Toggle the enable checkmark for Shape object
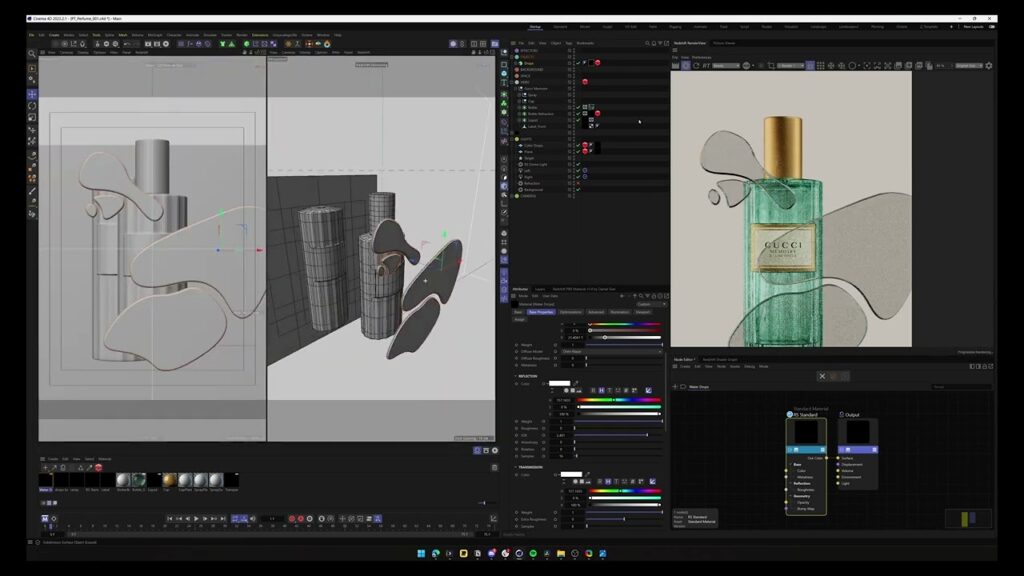 coord(578,63)
